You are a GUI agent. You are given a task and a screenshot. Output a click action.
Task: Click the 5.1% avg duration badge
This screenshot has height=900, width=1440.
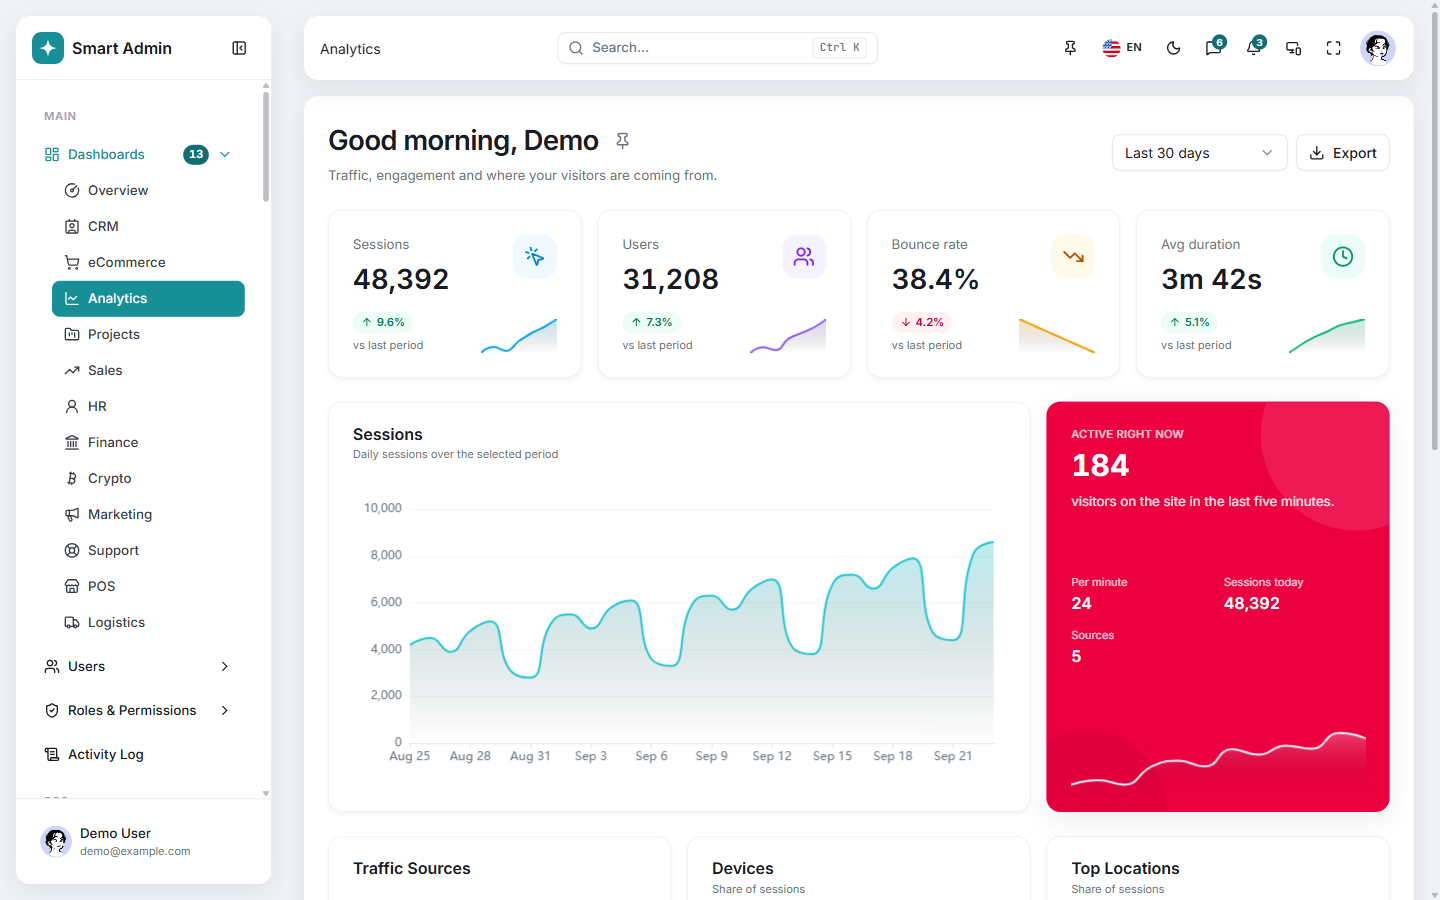pos(1190,322)
